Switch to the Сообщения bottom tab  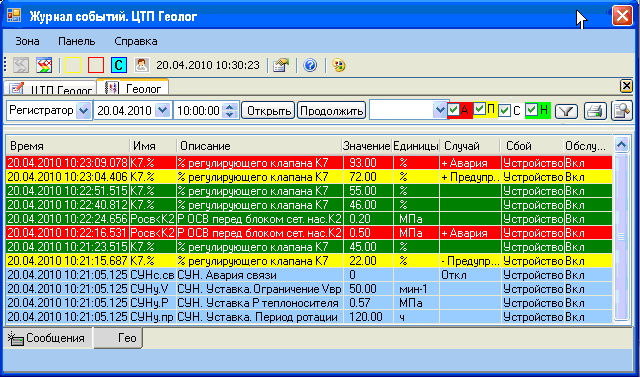[47, 338]
